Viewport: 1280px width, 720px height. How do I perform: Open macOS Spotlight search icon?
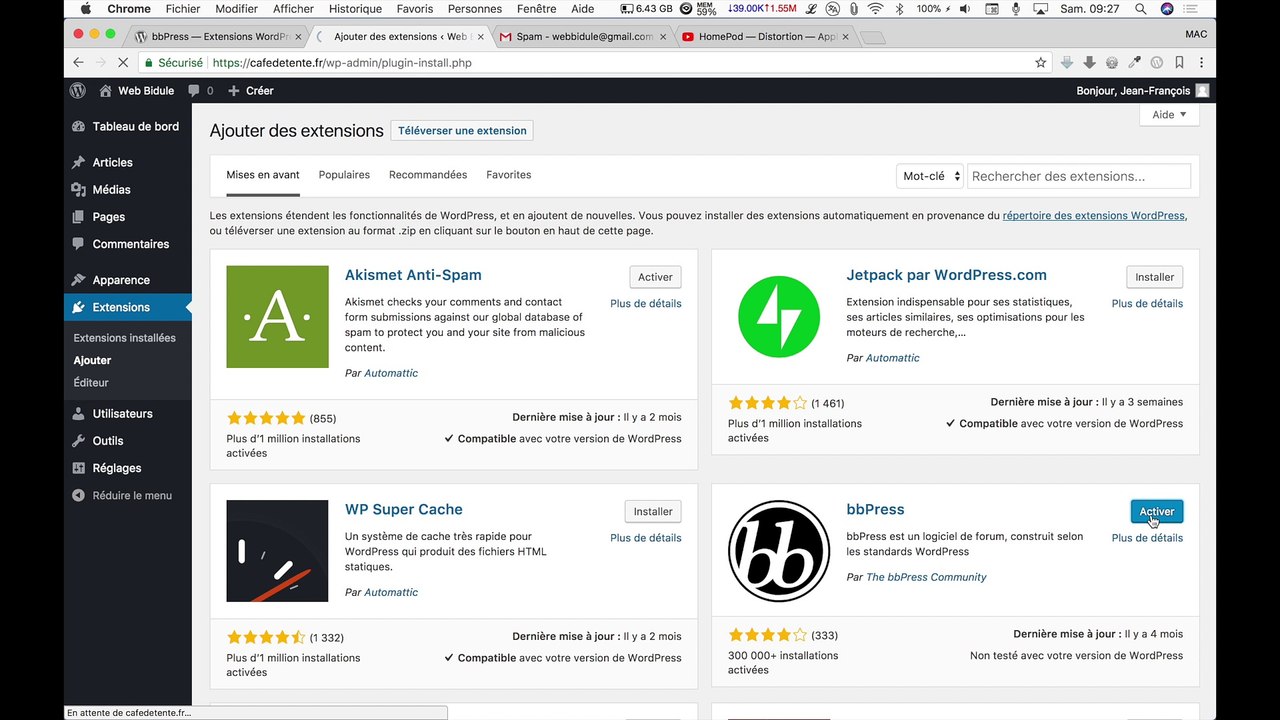(x=1141, y=9)
